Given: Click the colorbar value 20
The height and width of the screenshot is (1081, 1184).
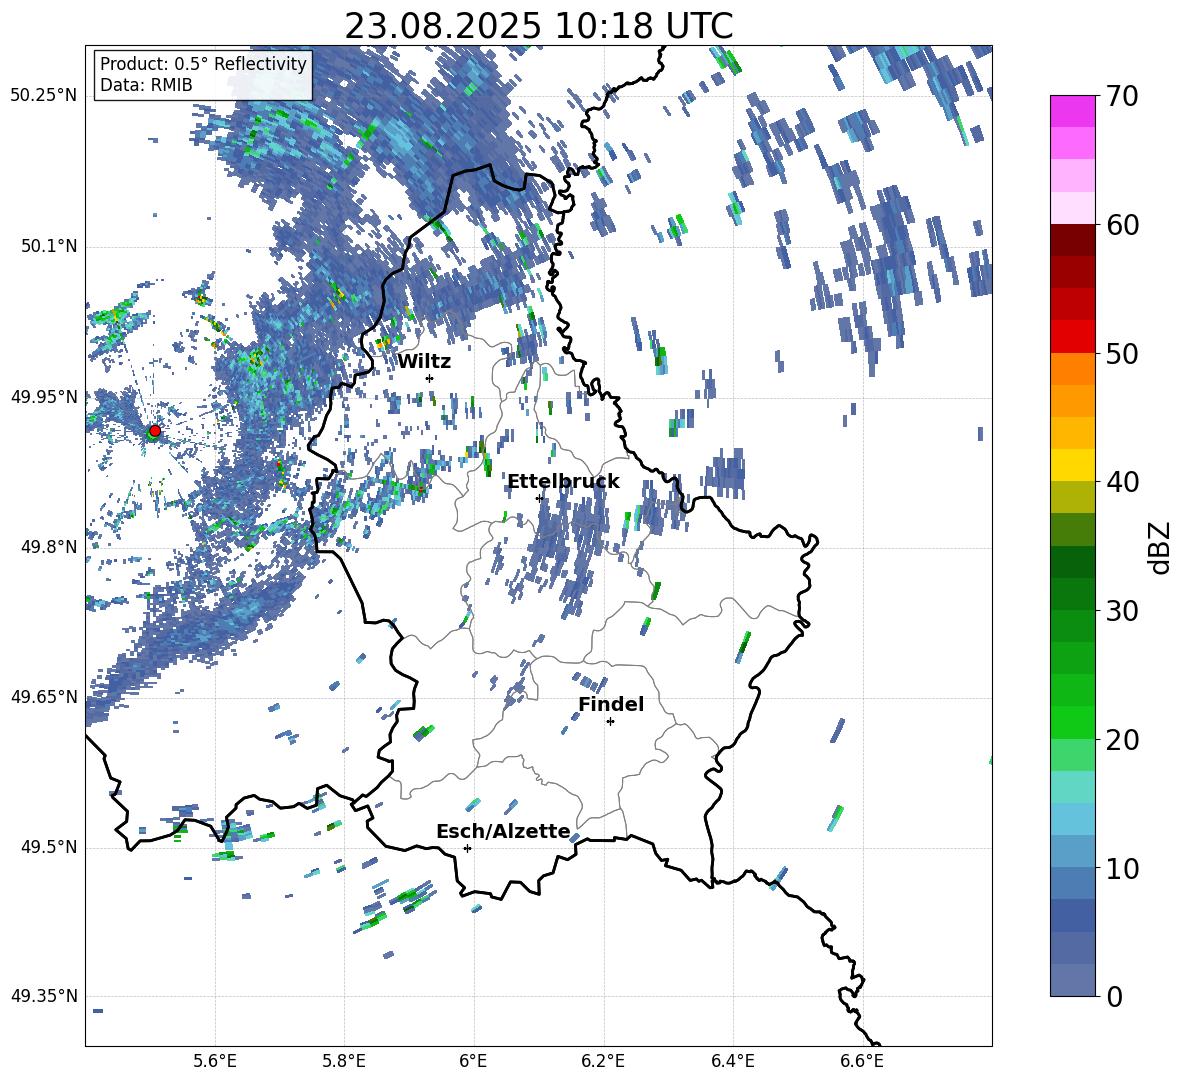Looking at the screenshot, I should [x=1122, y=740].
